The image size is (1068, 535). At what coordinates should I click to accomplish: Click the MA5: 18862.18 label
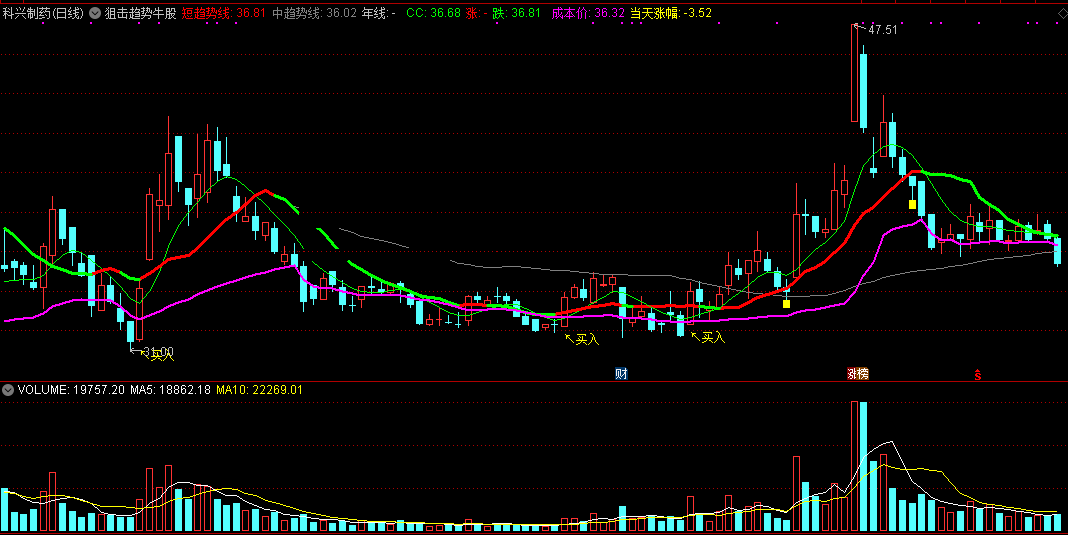170,390
